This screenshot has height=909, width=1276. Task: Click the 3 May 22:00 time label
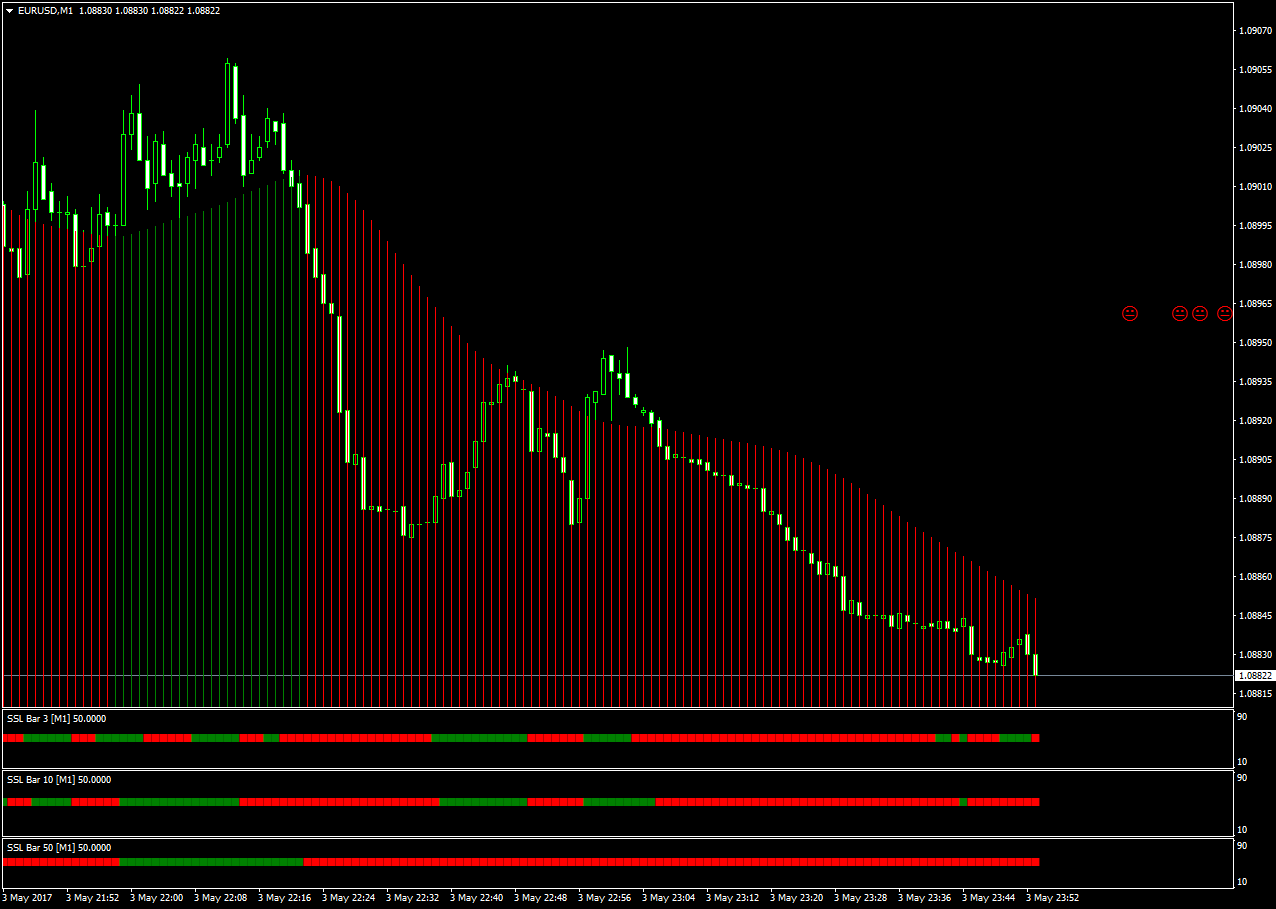click(157, 898)
